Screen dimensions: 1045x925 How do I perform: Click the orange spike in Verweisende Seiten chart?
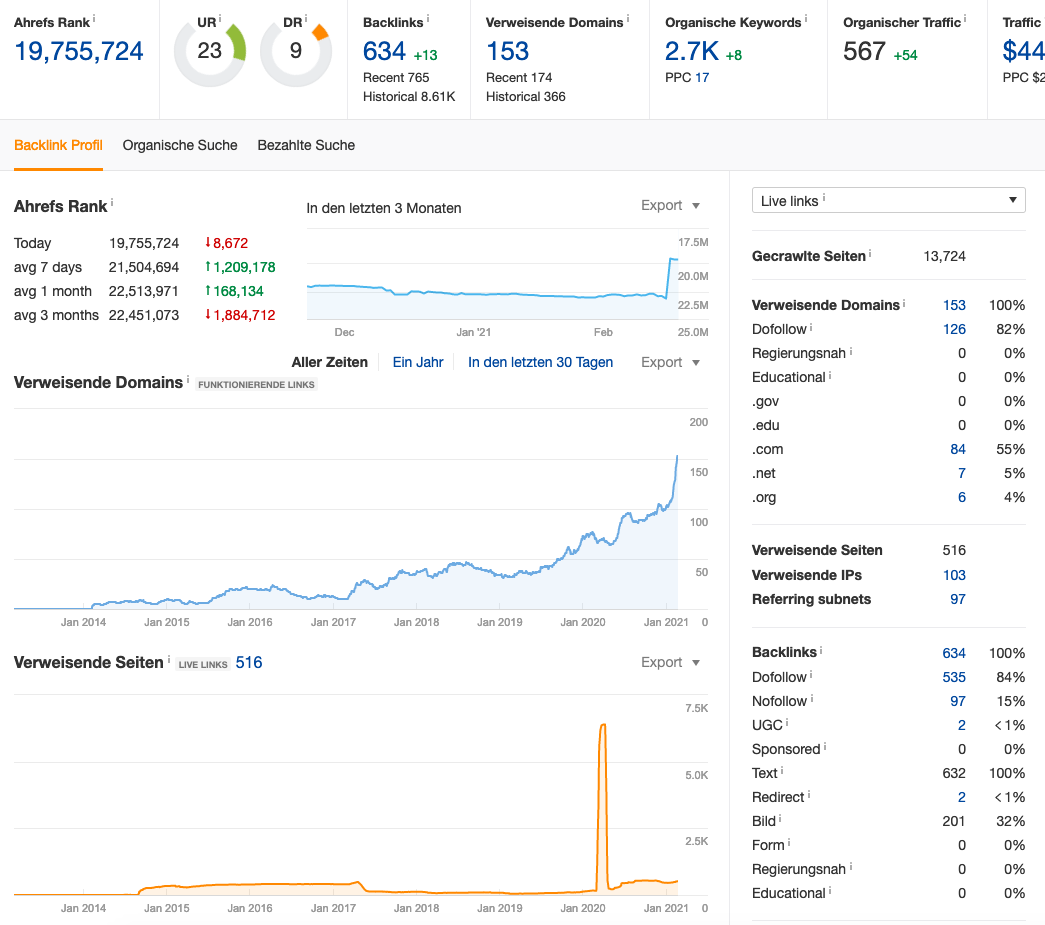click(602, 760)
